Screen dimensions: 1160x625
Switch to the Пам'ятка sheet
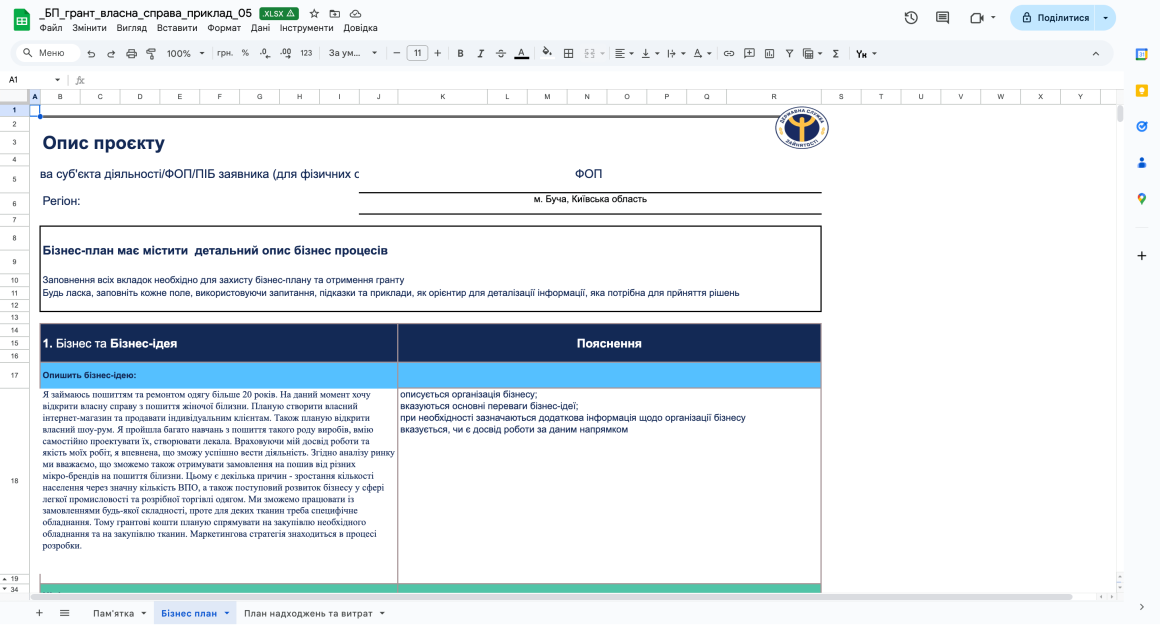[113, 613]
